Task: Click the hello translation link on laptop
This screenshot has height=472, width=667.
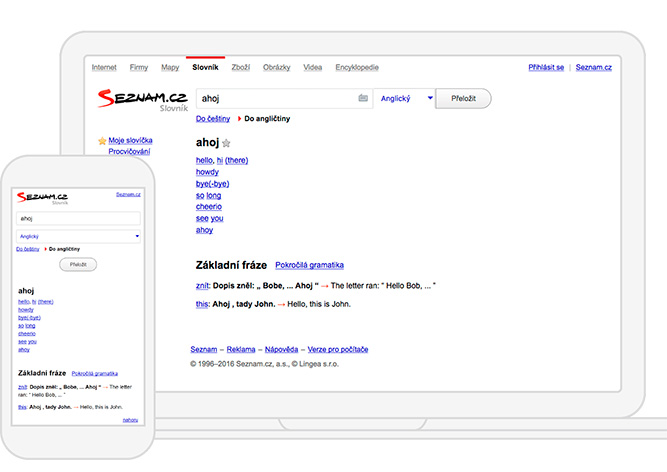Action: pos(203,160)
